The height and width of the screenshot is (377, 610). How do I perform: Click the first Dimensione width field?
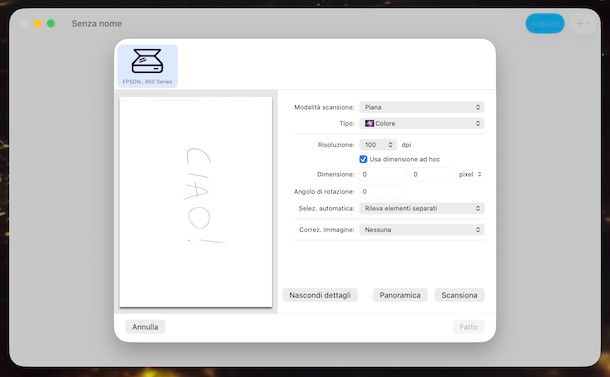pos(382,174)
